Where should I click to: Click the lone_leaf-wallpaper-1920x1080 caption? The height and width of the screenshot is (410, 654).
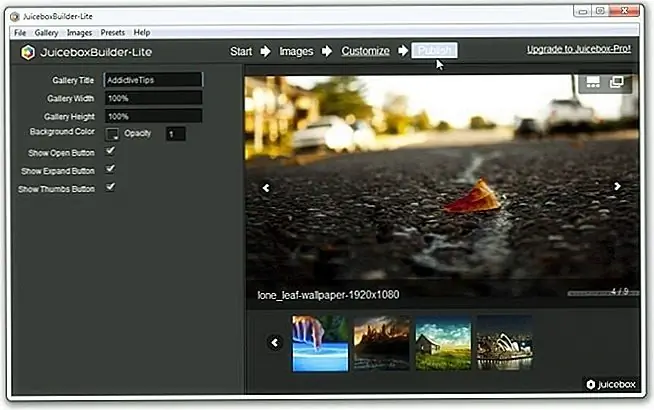(x=328, y=295)
